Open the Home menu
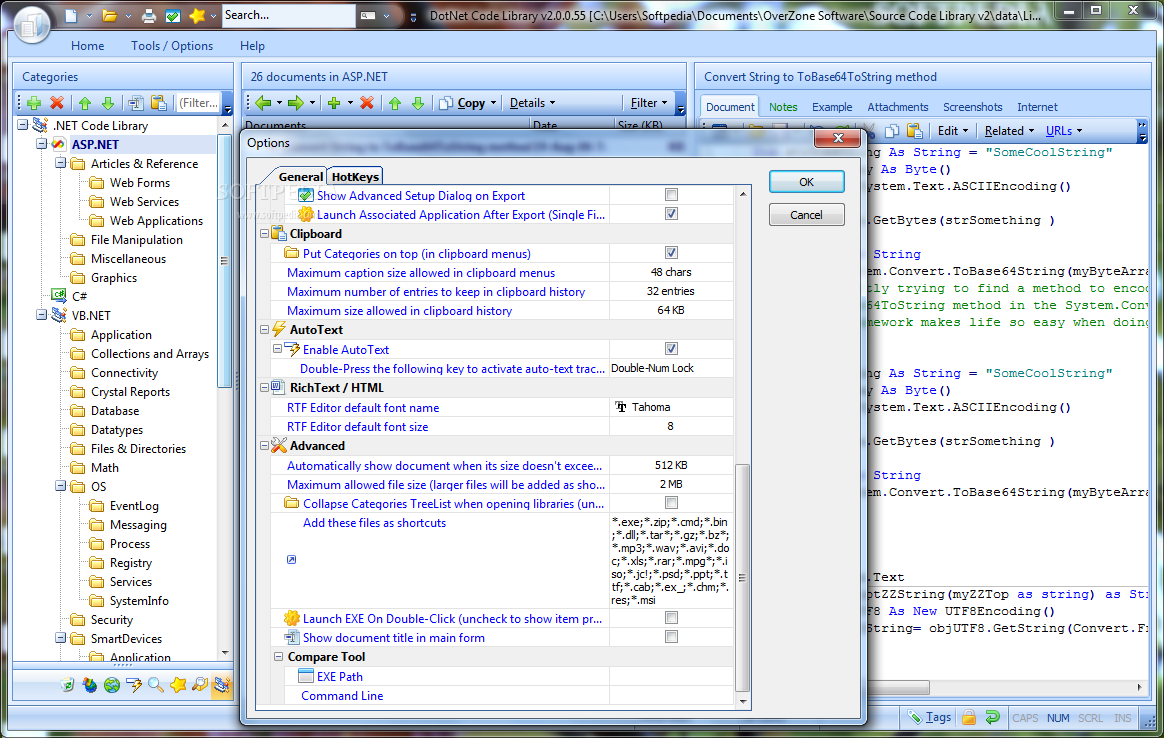 [x=88, y=46]
